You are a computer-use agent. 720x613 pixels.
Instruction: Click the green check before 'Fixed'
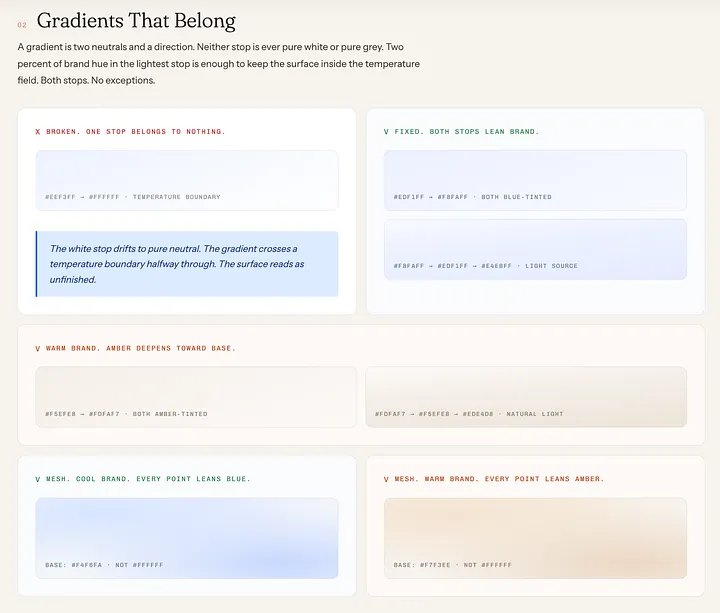click(x=386, y=132)
